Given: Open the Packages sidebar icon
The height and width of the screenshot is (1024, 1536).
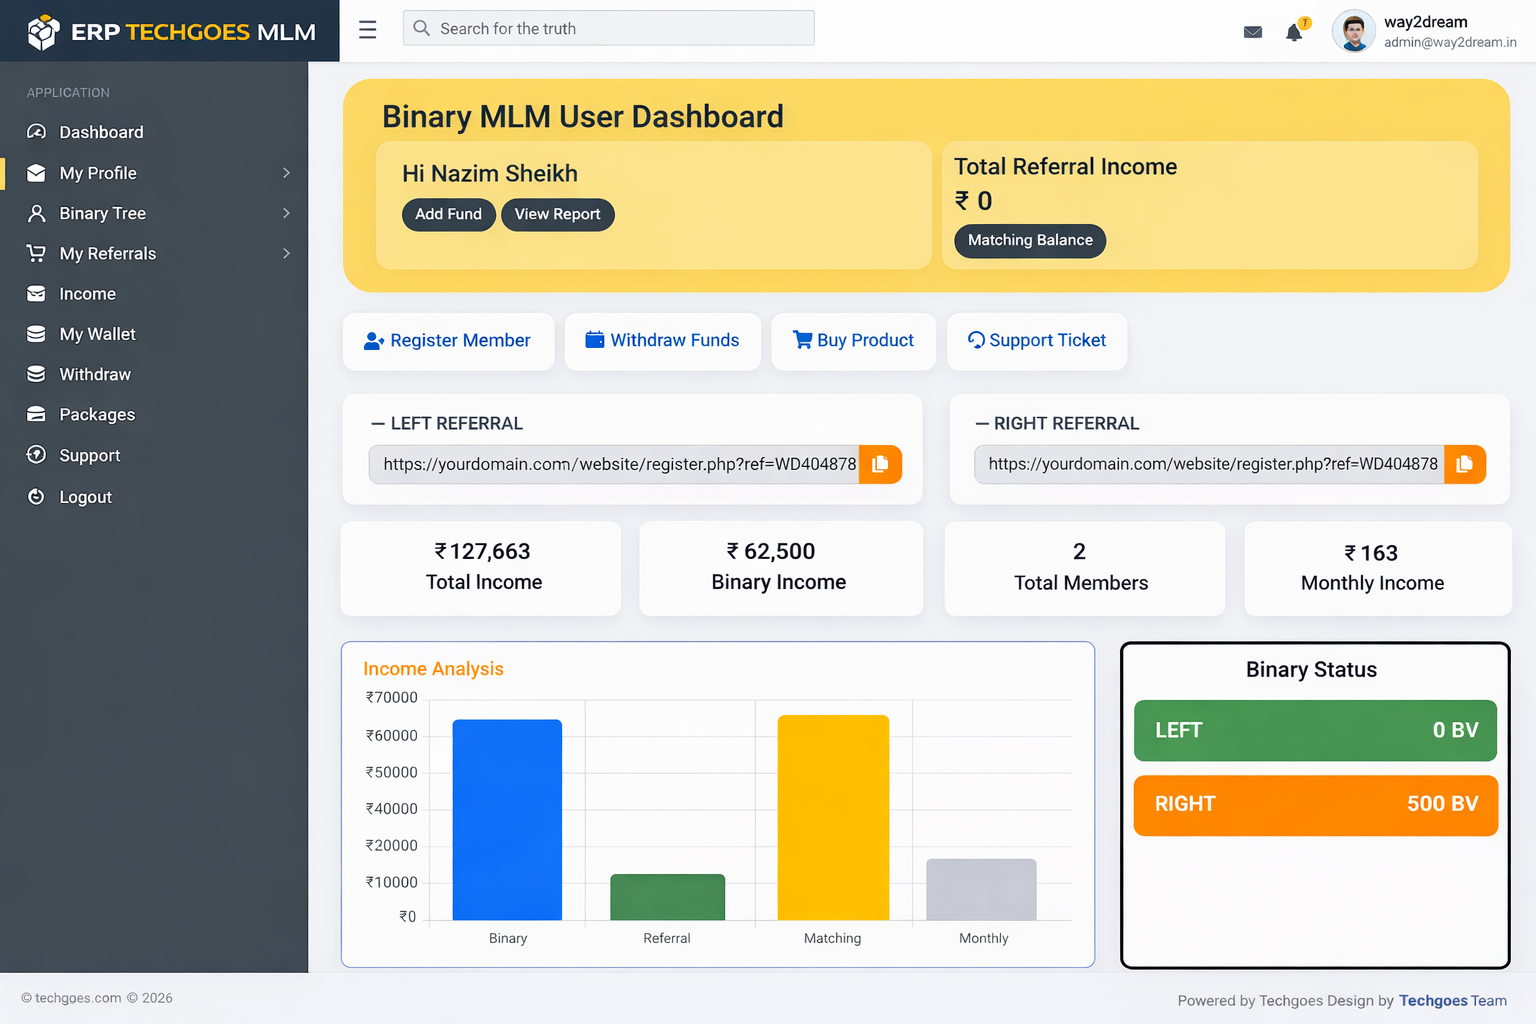Looking at the screenshot, I should coord(36,414).
